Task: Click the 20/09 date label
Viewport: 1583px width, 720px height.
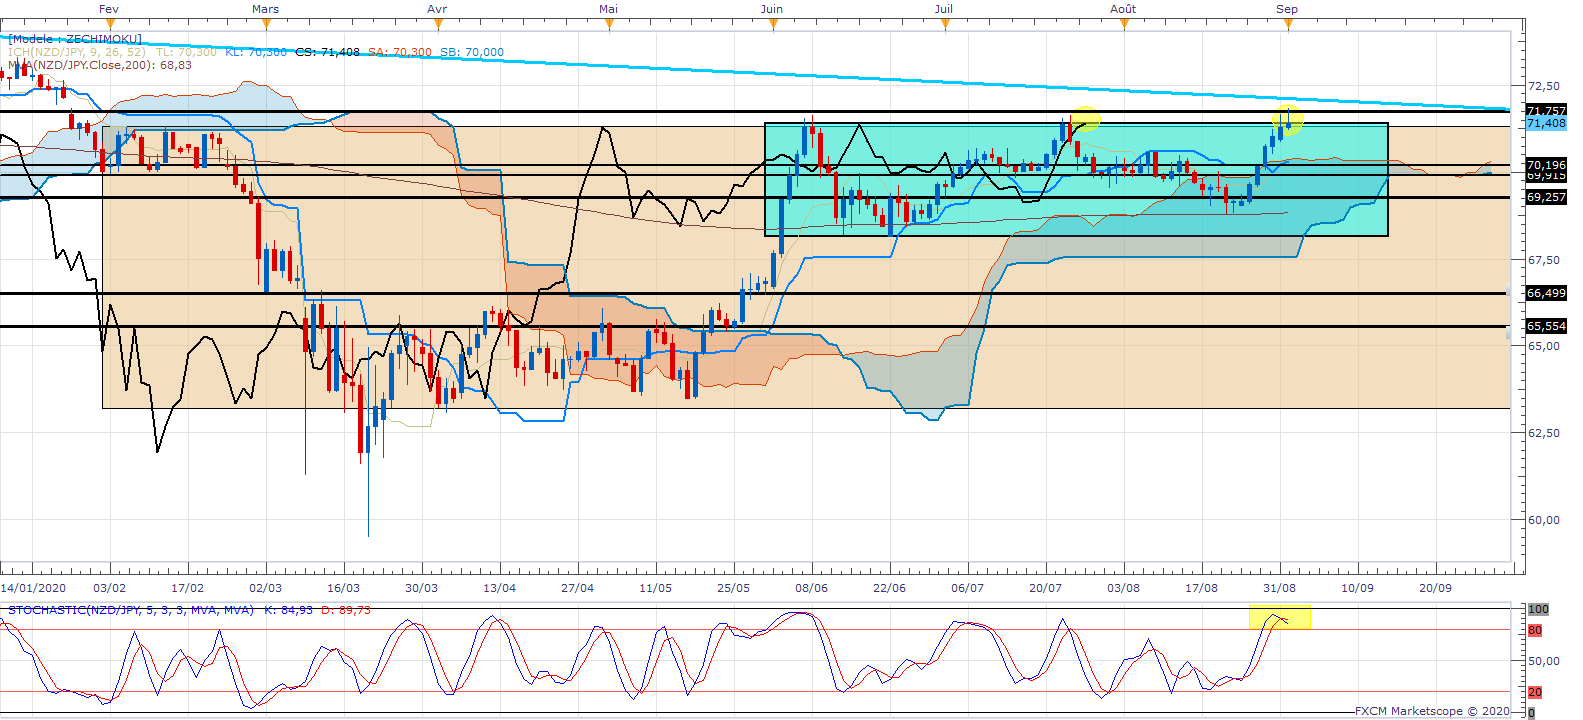Action: coord(1436,588)
